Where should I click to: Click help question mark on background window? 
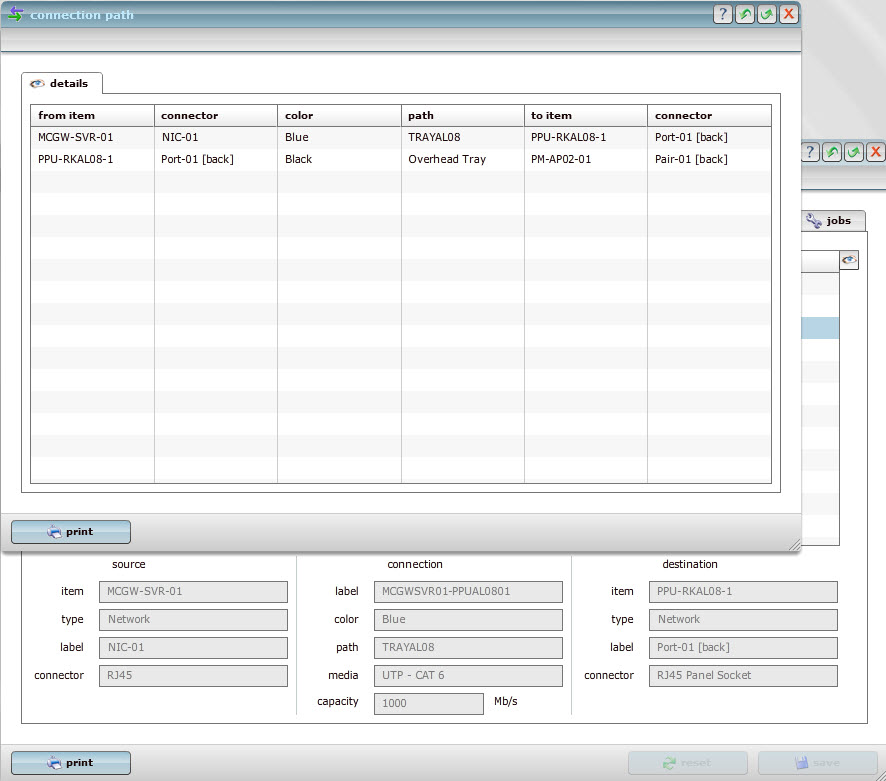[x=811, y=152]
